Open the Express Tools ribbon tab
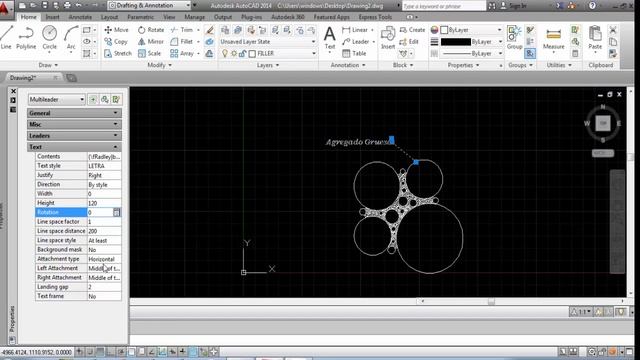640x360 pixels. tap(375, 17)
